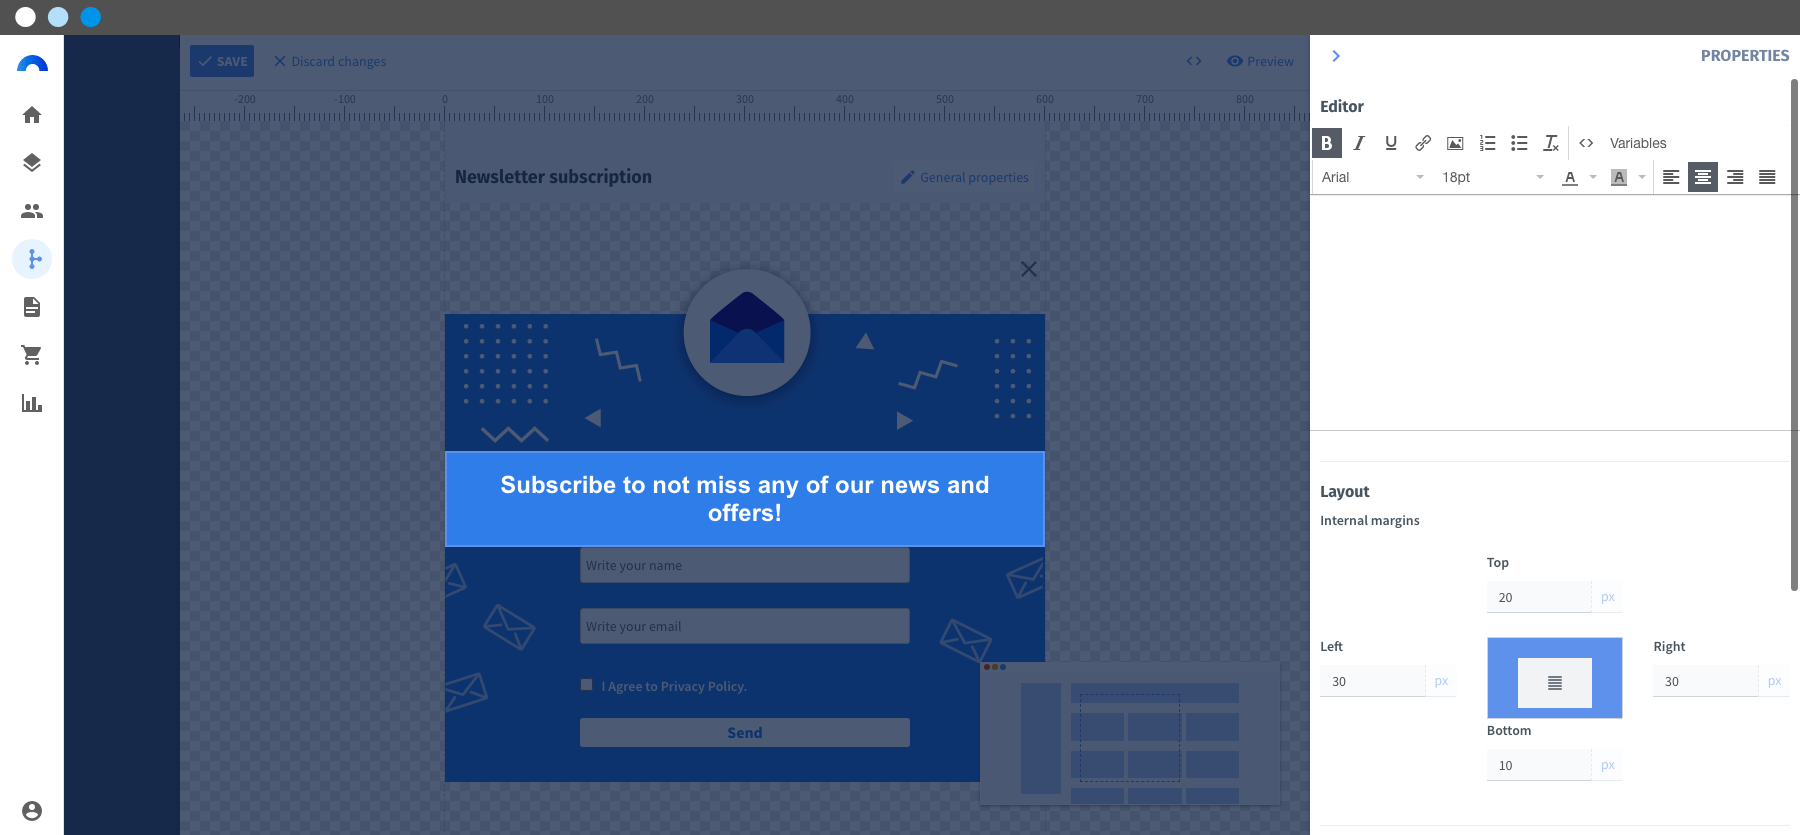
Task: Click the Right margin input field
Action: (1705, 681)
